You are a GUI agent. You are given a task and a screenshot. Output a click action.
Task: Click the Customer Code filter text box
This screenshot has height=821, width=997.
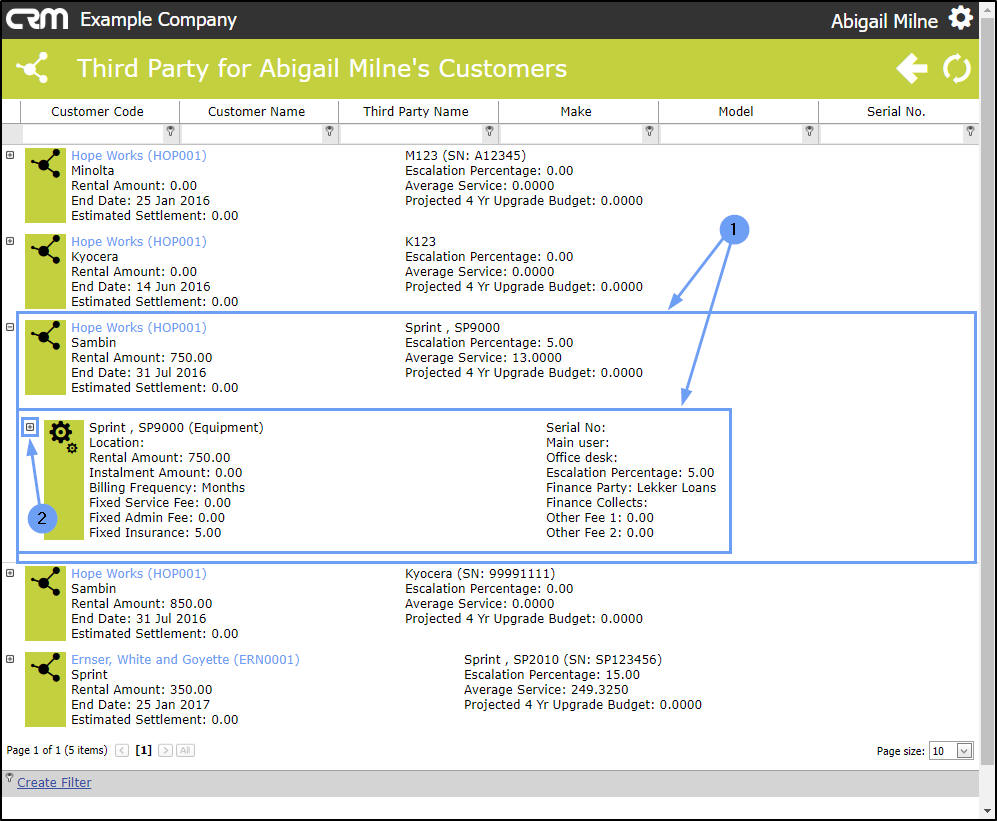[93, 133]
